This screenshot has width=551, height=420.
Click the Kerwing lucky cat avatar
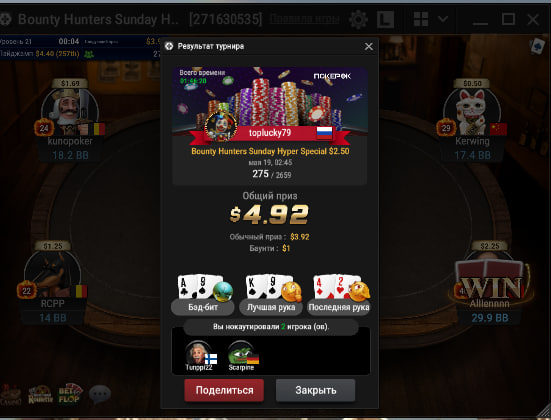point(472,112)
